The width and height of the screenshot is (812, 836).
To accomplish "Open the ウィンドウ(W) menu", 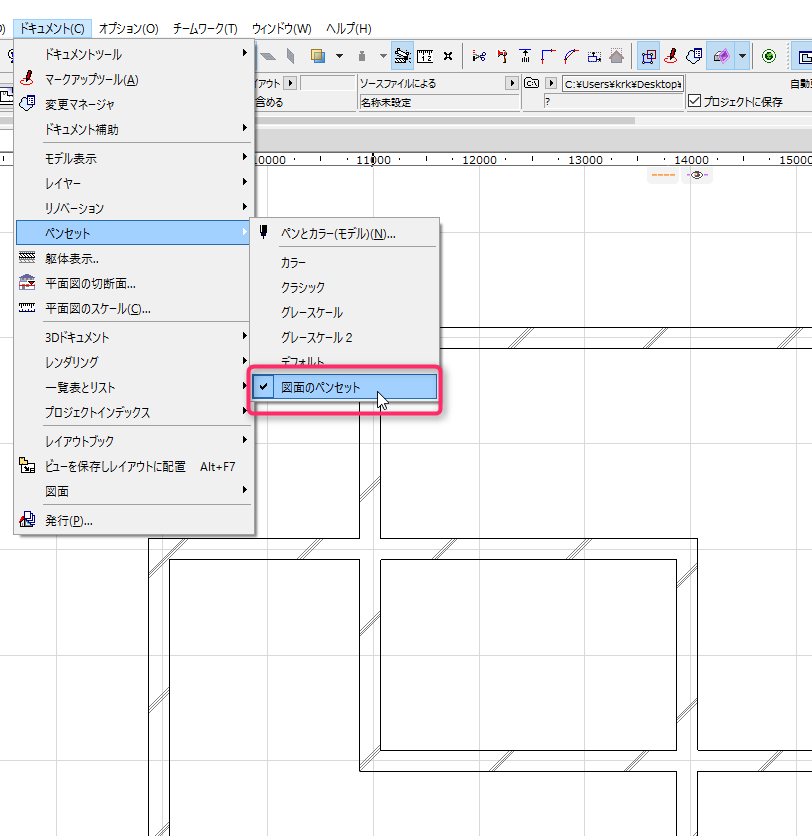I will (x=282, y=28).
